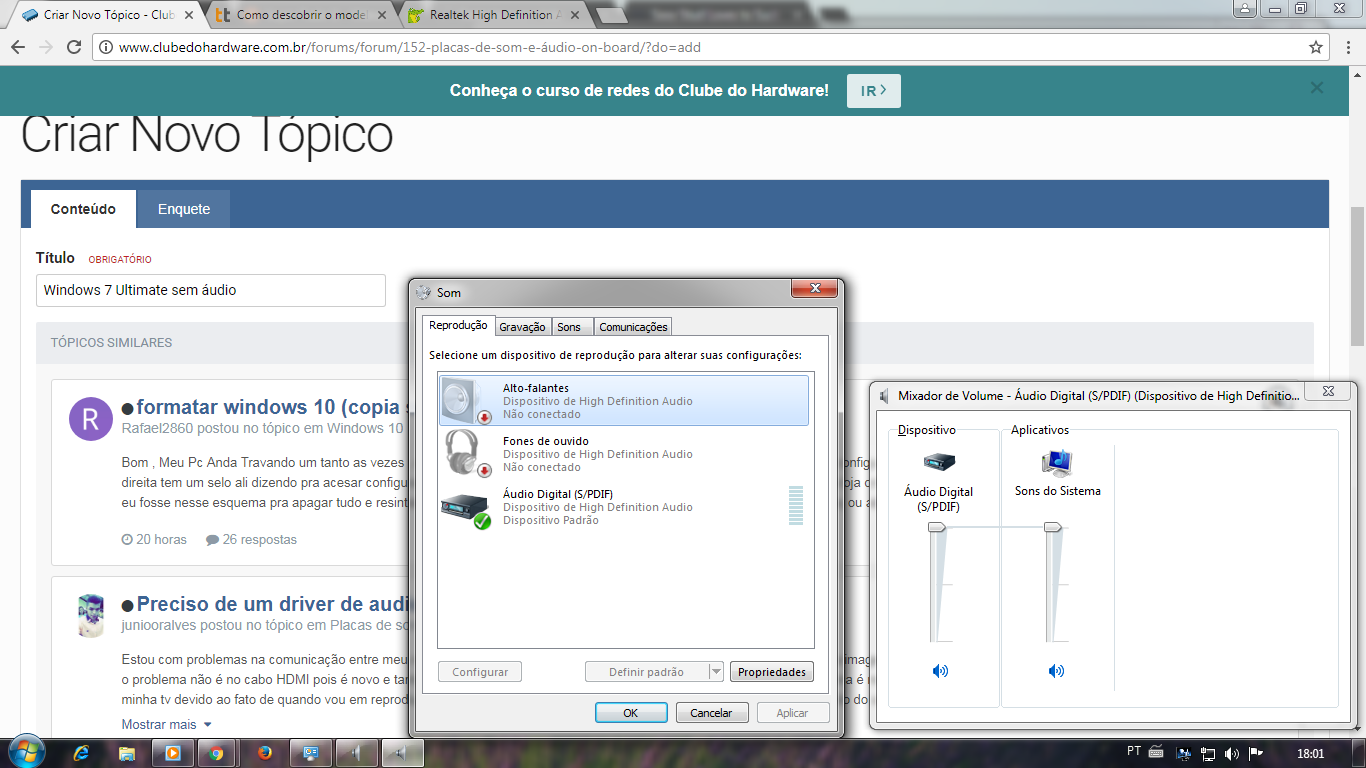The width and height of the screenshot is (1366, 768).
Task: Open Windows Explorer from the taskbar
Action: (x=127, y=753)
